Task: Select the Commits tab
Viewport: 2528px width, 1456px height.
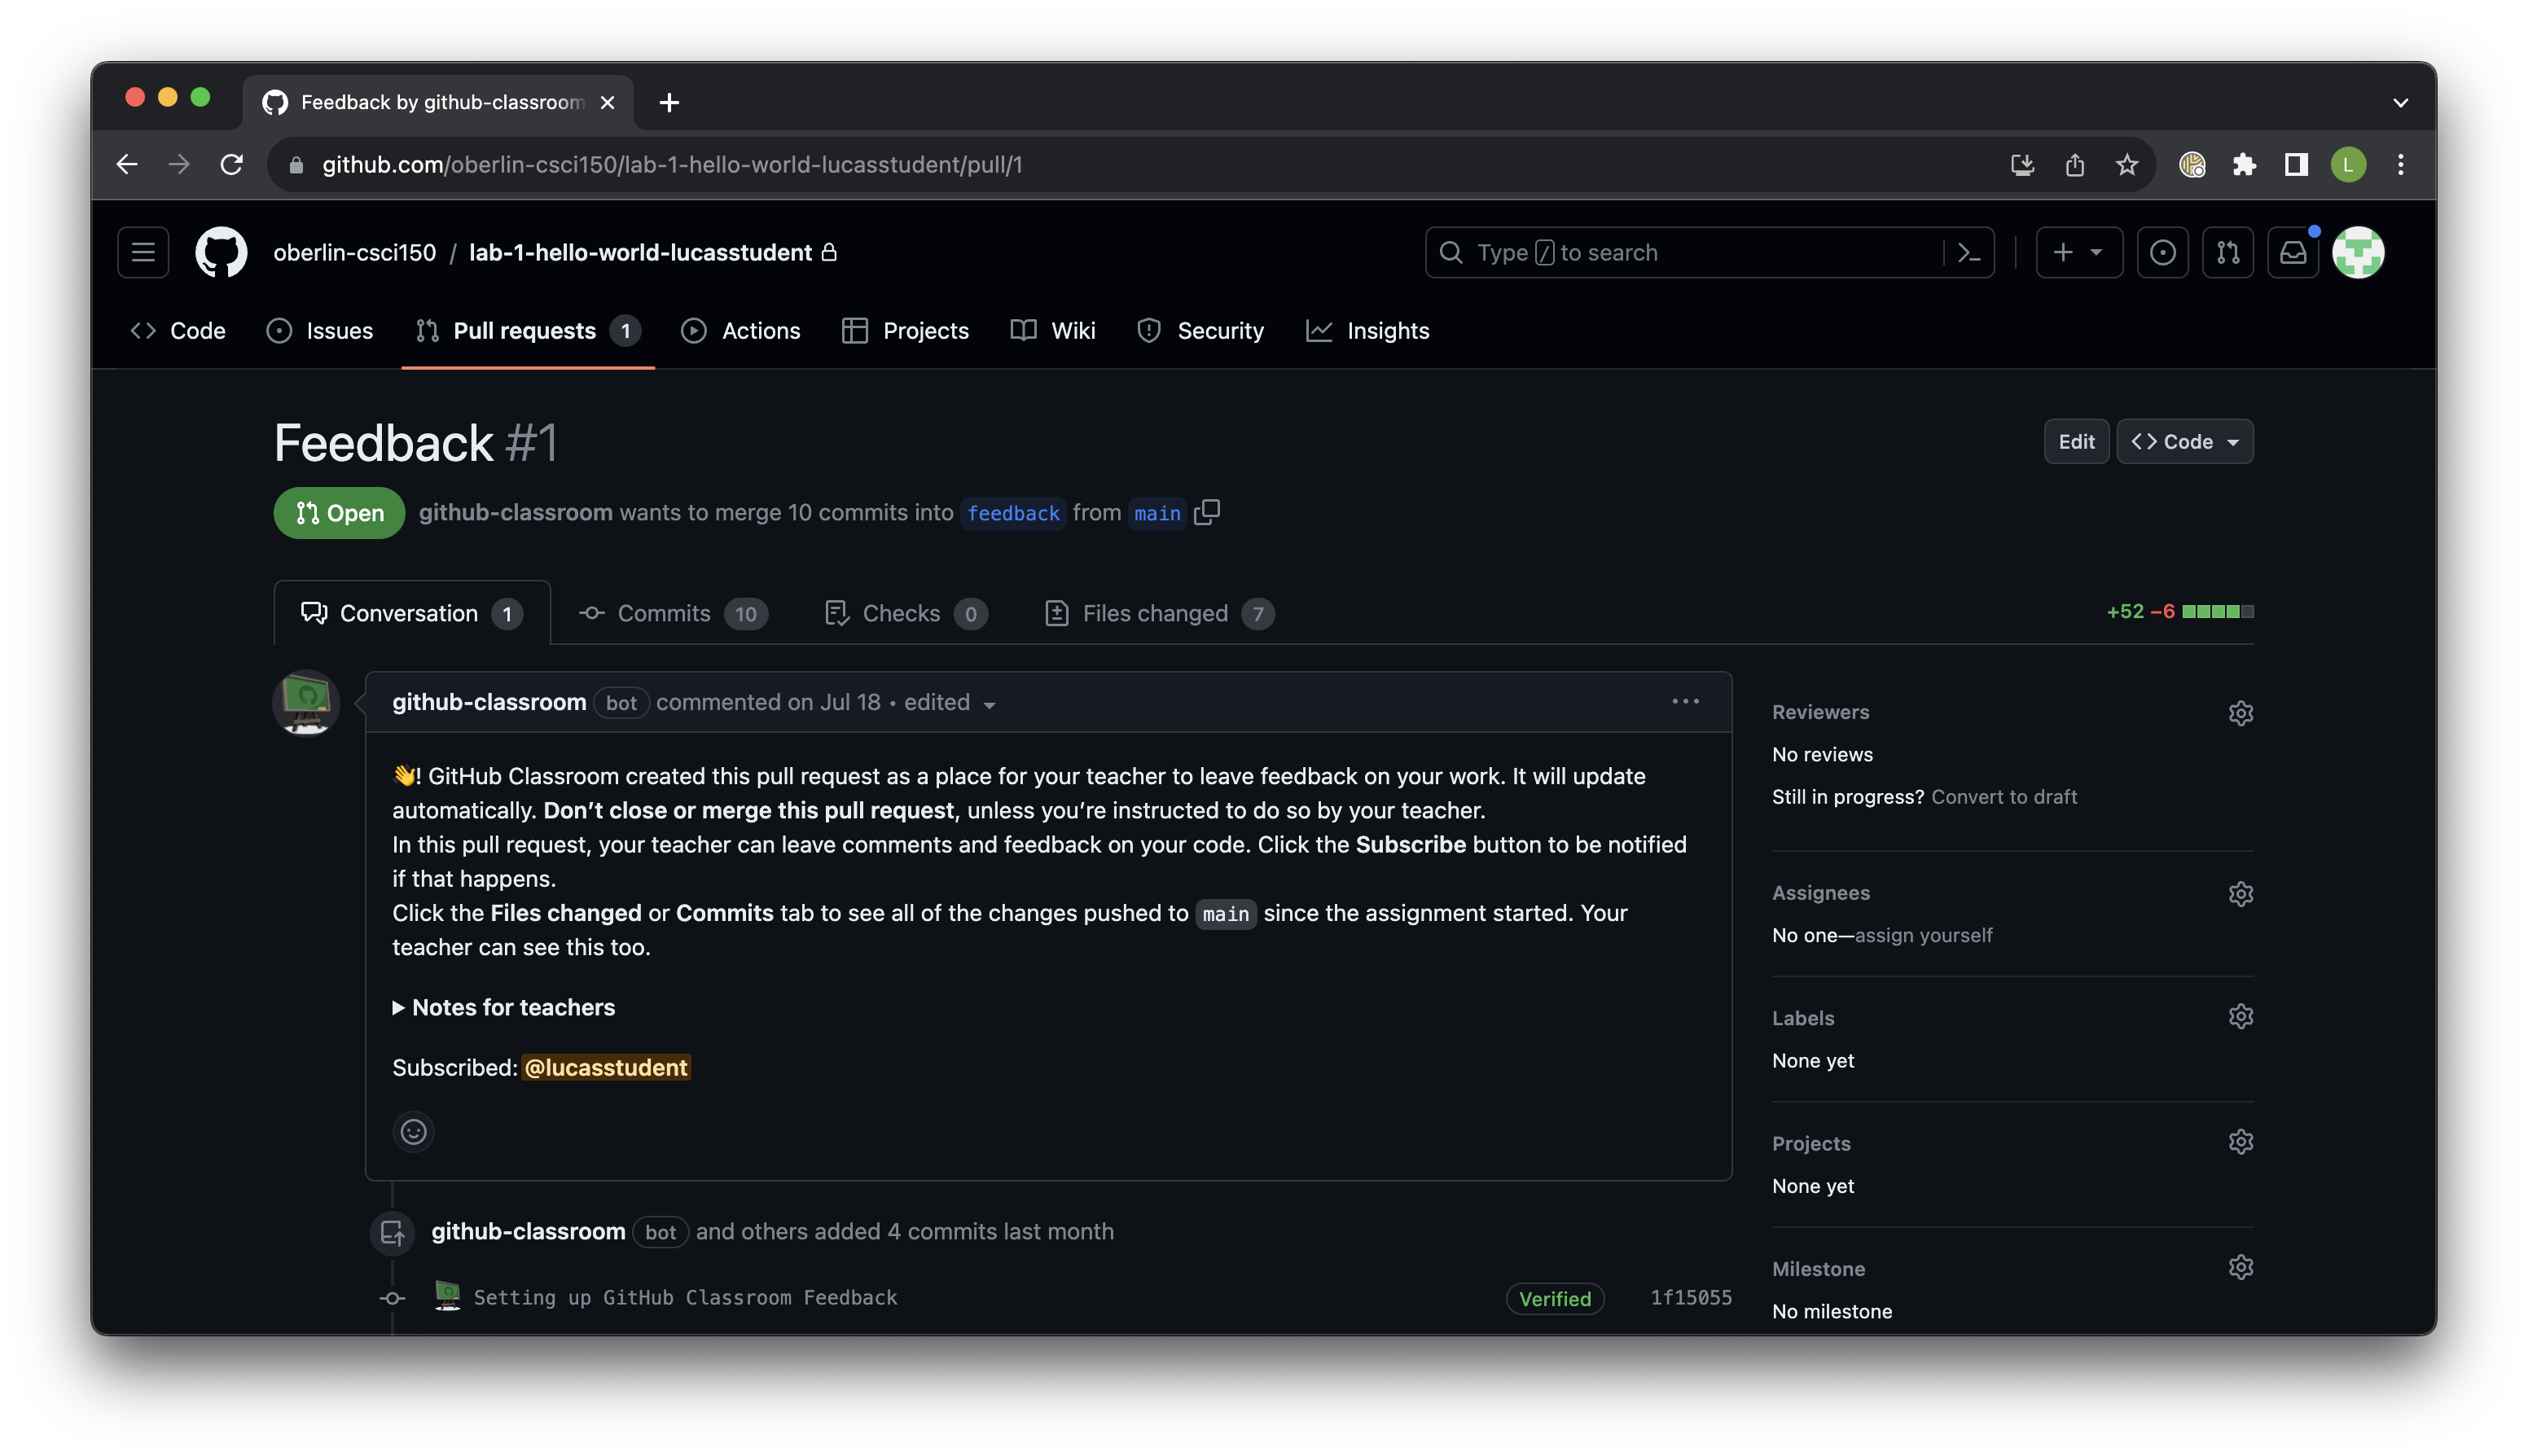Action: [673, 612]
